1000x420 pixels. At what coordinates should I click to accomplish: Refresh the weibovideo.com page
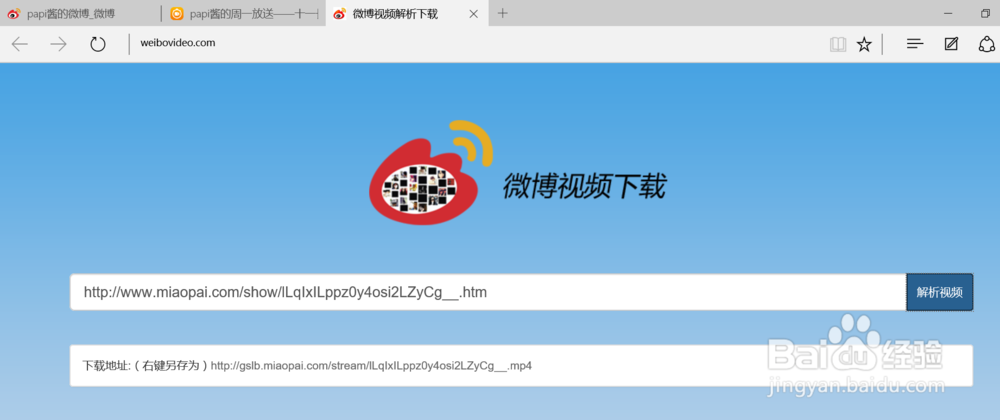(98, 44)
